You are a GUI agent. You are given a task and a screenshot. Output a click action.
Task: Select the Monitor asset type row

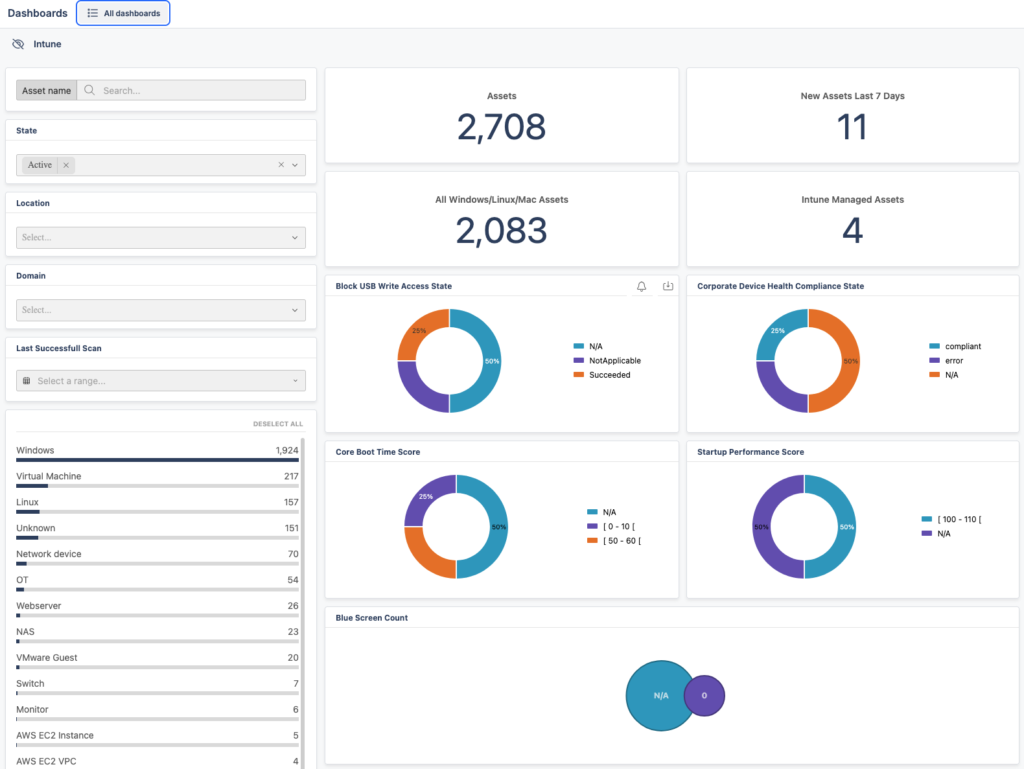[x=157, y=713]
